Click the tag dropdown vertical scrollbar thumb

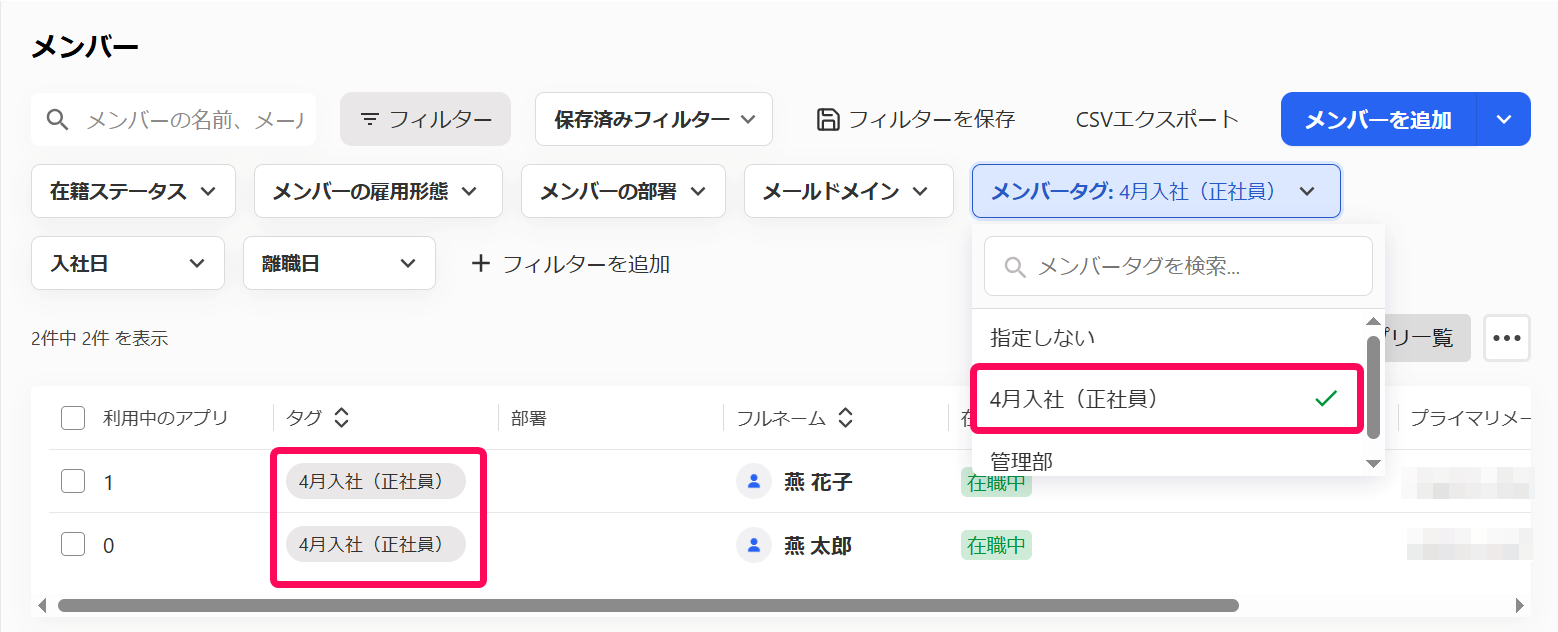[x=1373, y=387]
